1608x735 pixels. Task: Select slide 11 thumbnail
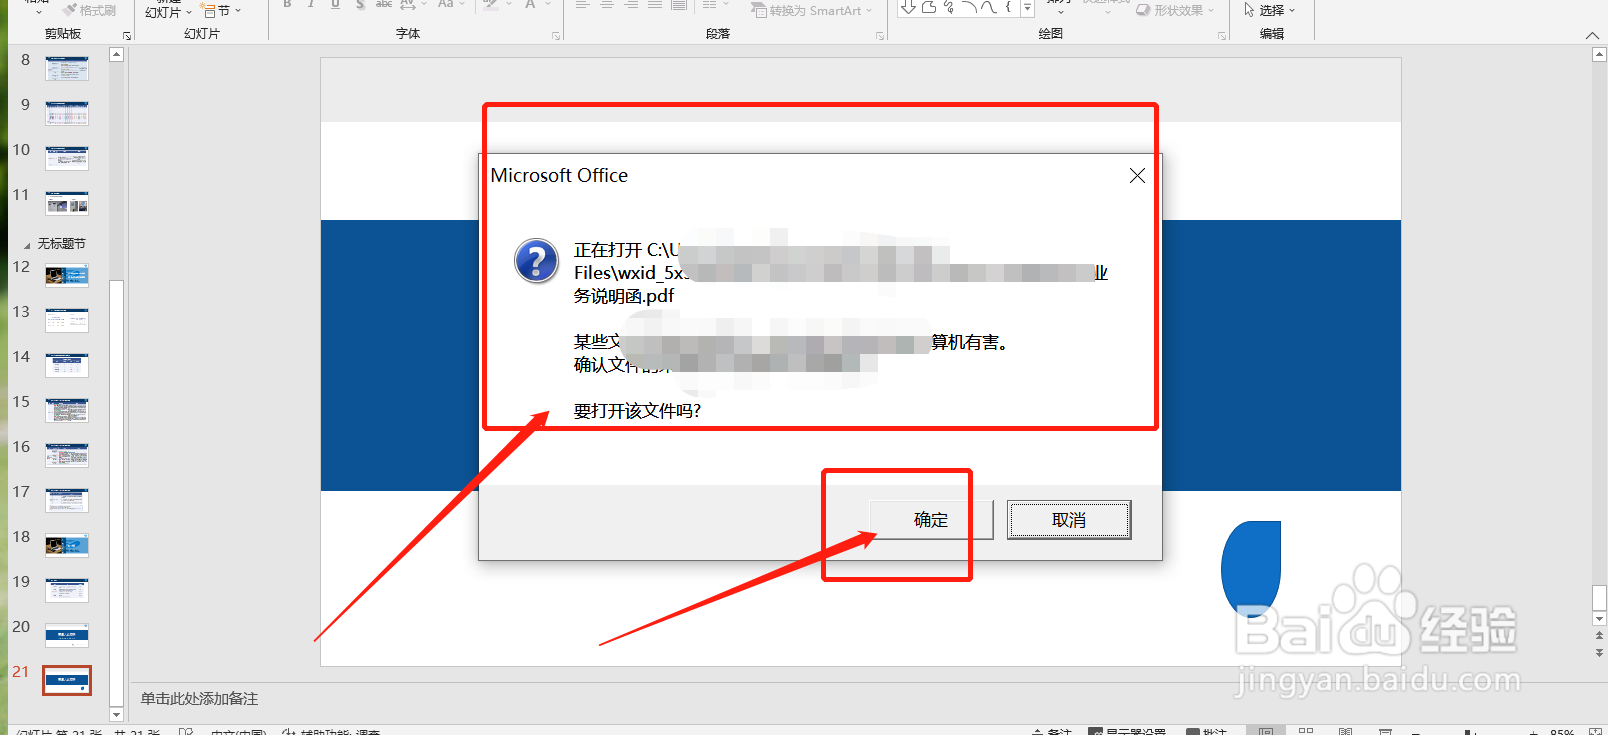(67, 203)
